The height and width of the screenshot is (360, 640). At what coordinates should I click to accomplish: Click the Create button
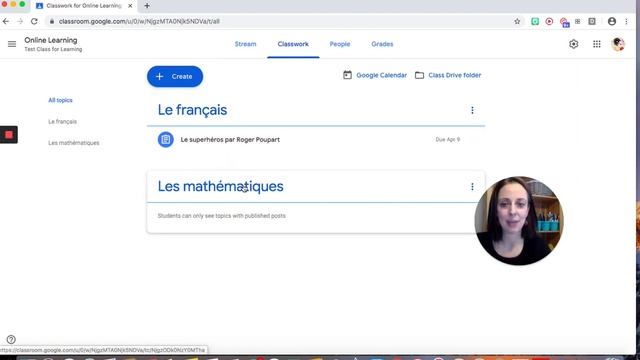coord(175,76)
